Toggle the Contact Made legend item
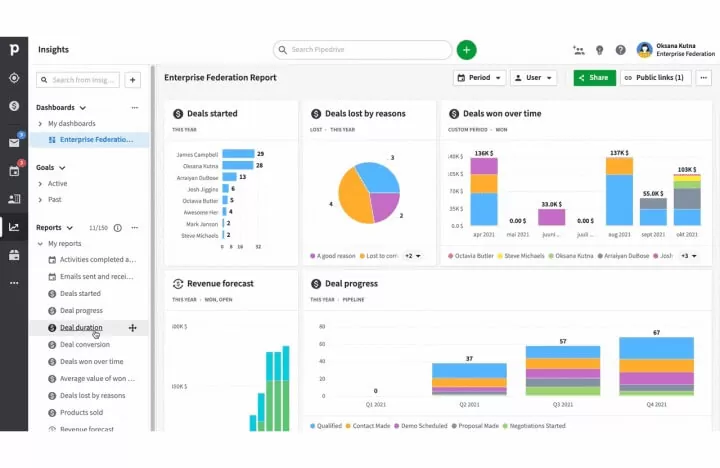720x468 pixels. click(x=368, y=426)
